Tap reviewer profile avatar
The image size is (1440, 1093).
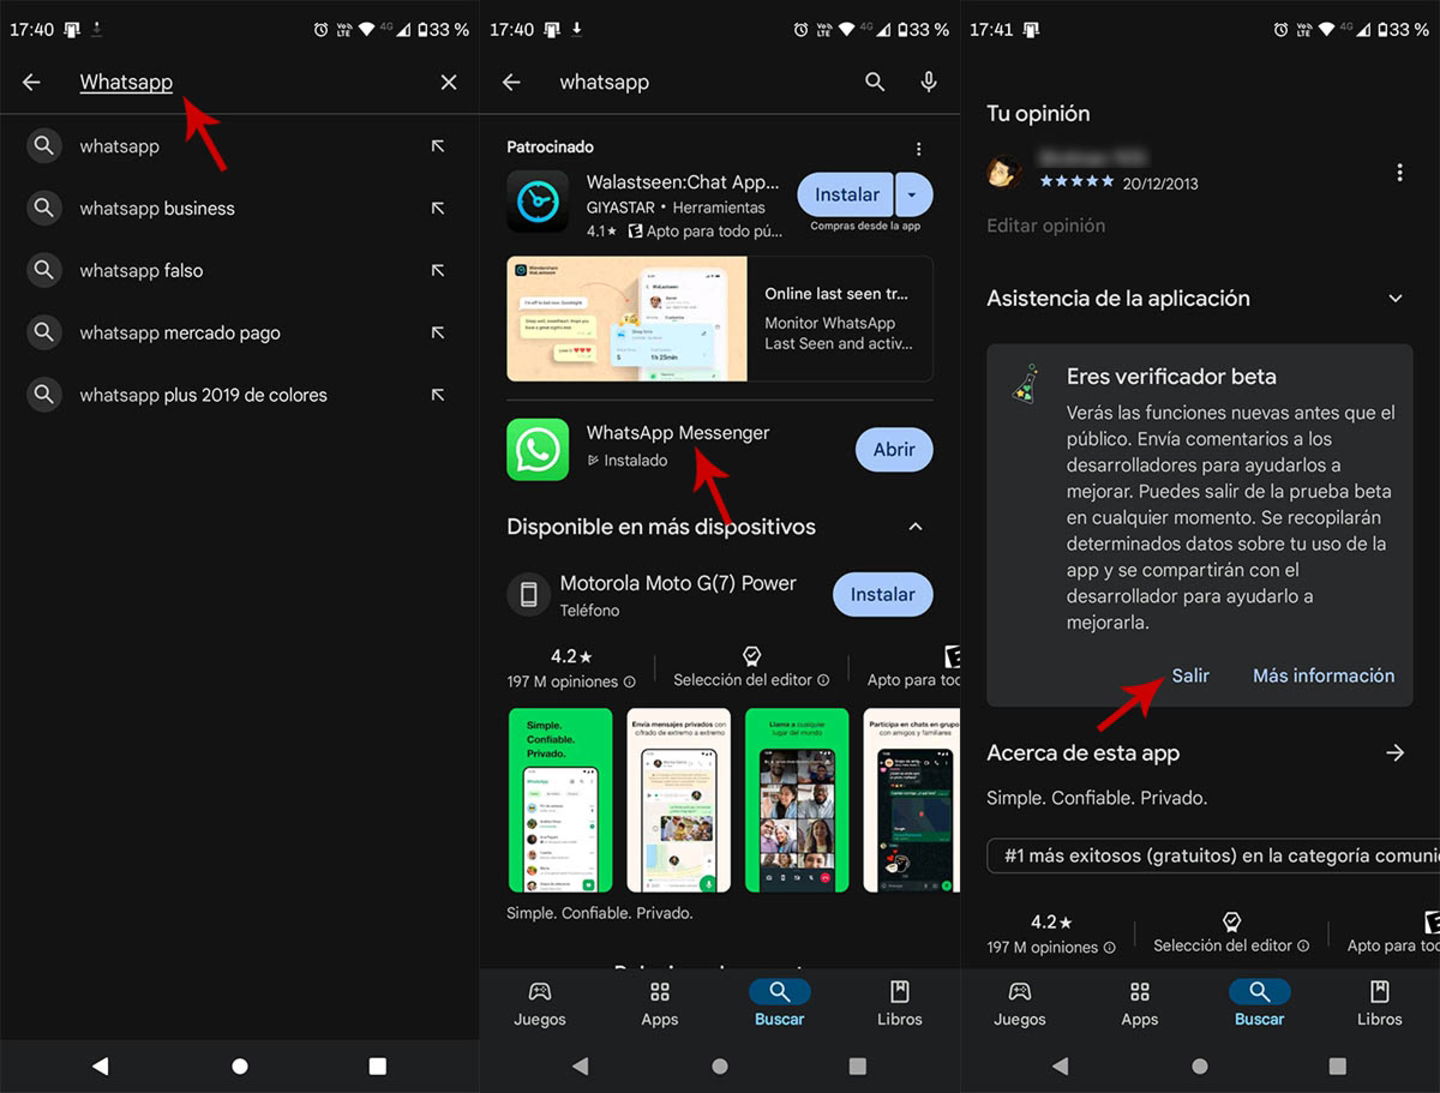click(1005, 172)
